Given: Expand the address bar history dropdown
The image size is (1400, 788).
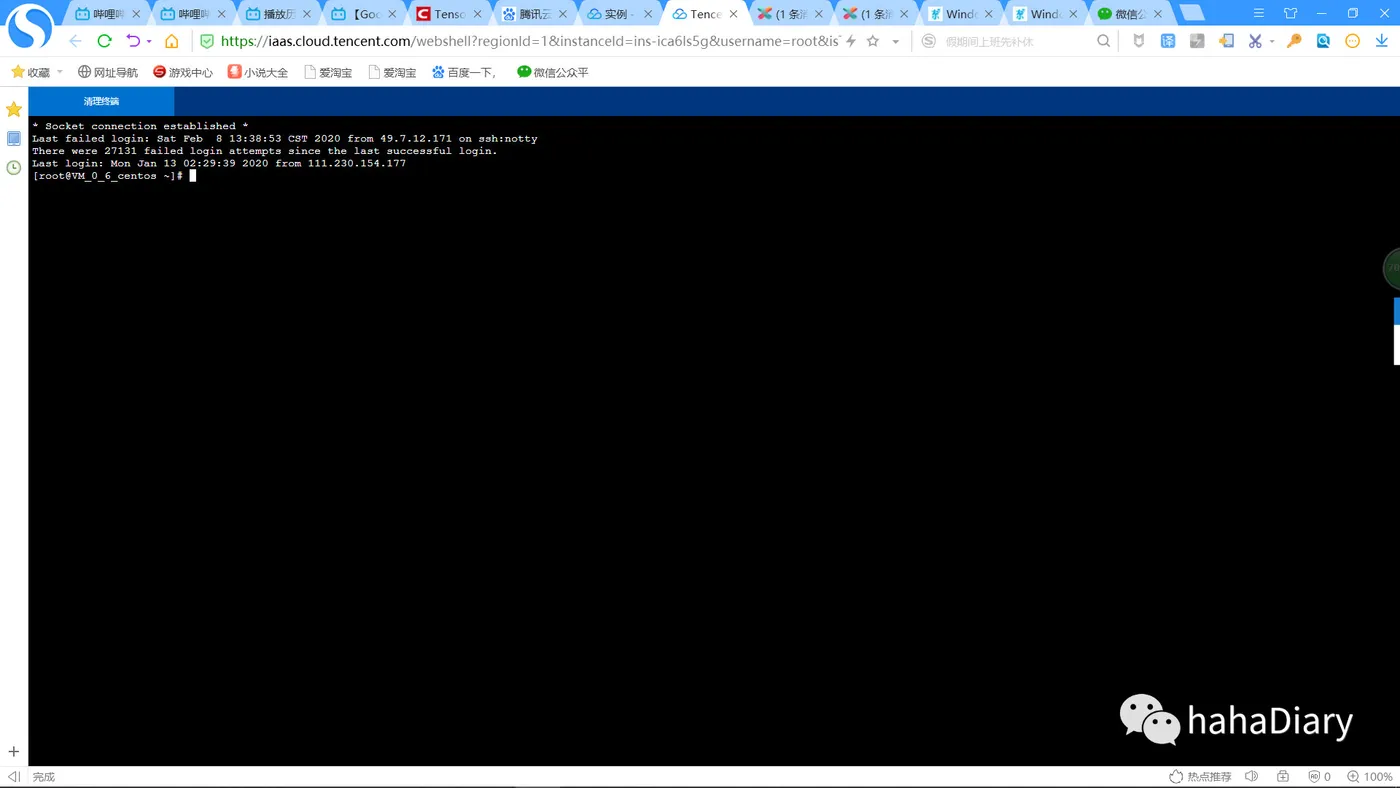Looking at the screenshot, I should [x=895, y=42].
